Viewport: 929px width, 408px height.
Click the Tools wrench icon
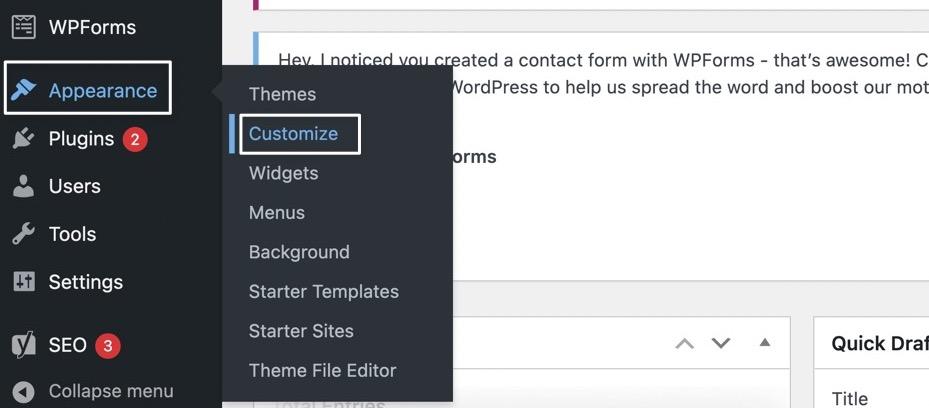point(24,234)
